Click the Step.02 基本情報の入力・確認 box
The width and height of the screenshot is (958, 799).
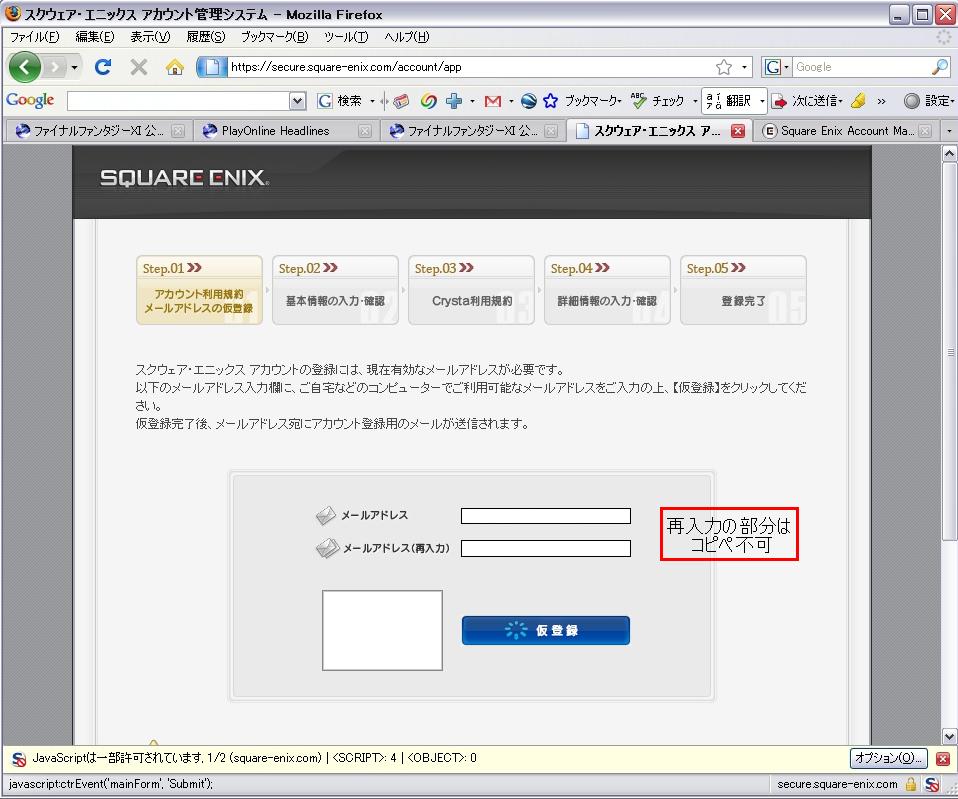335,290
